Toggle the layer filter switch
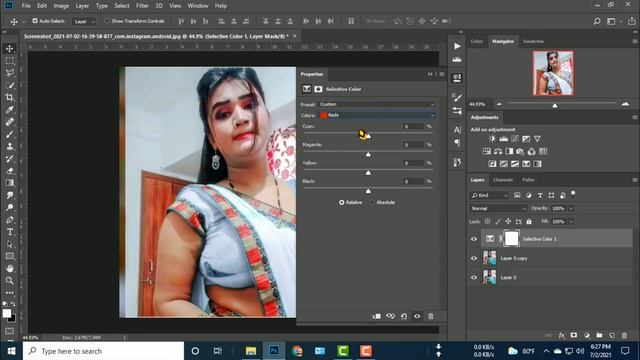This screenshot has width=640, height=360. (573, 193)
